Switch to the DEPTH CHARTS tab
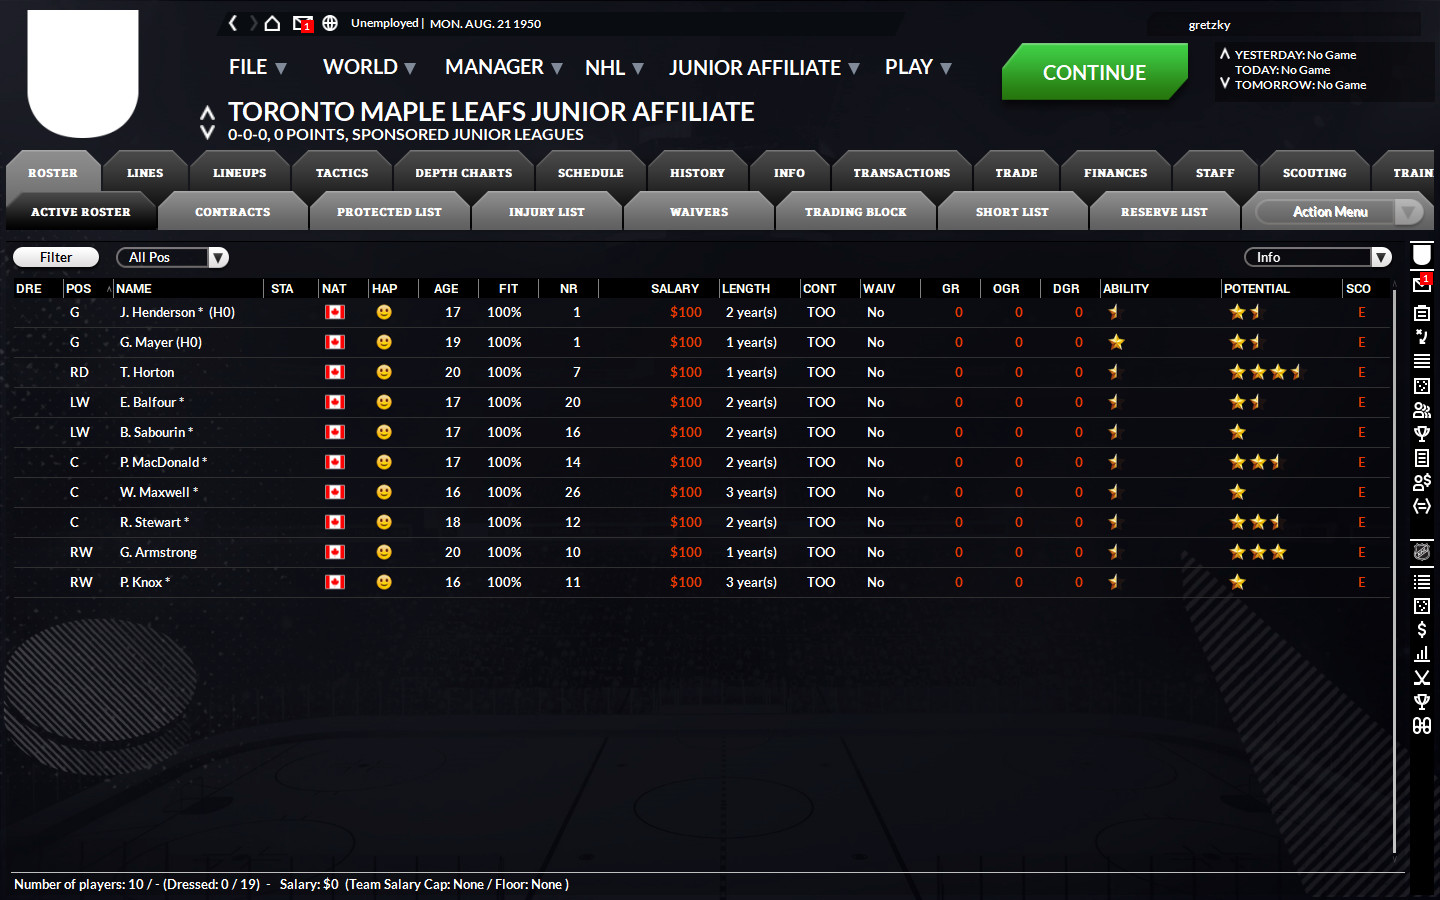The height and width of the screenshot is (900, 1440). tap(463, 173)
